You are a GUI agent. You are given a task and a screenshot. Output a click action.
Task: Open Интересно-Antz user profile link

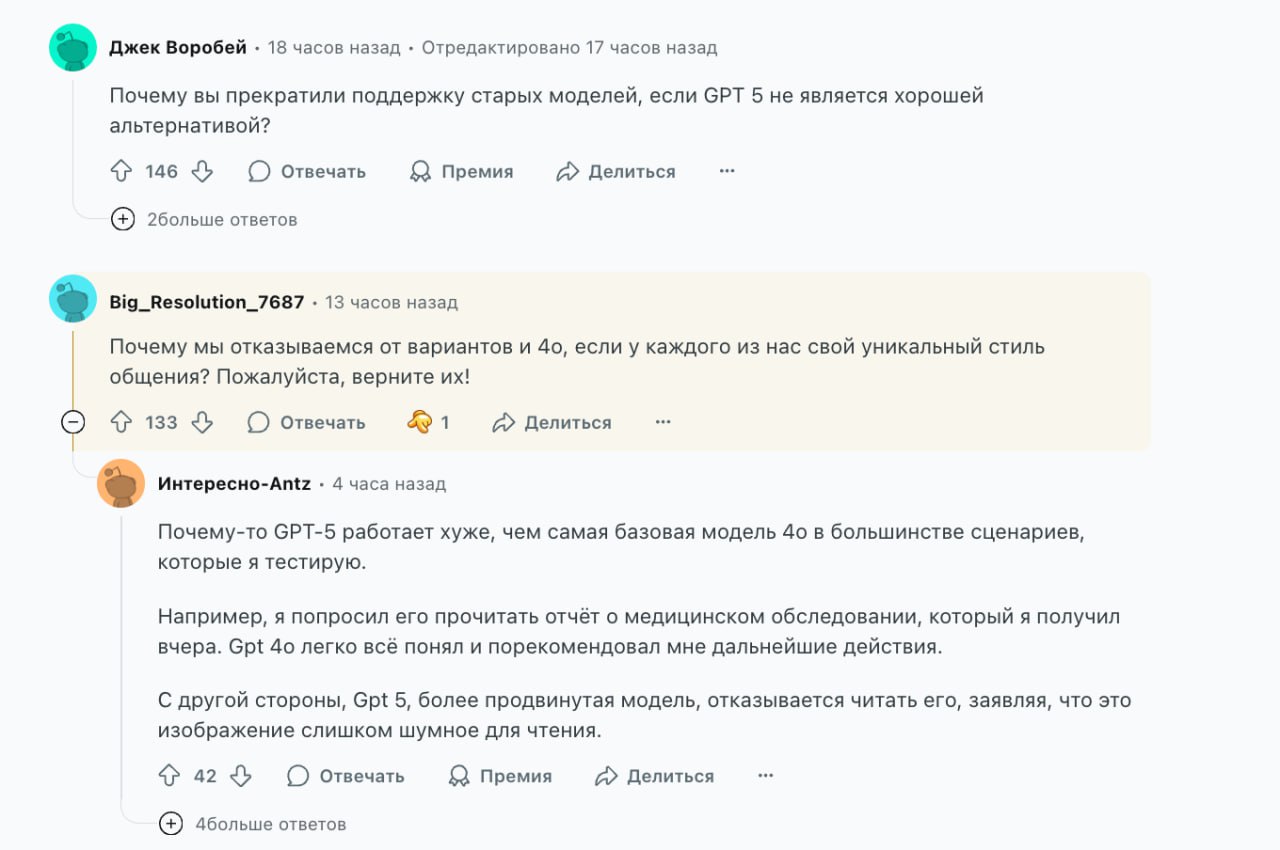pyautogui.click(x=234, y=484)
